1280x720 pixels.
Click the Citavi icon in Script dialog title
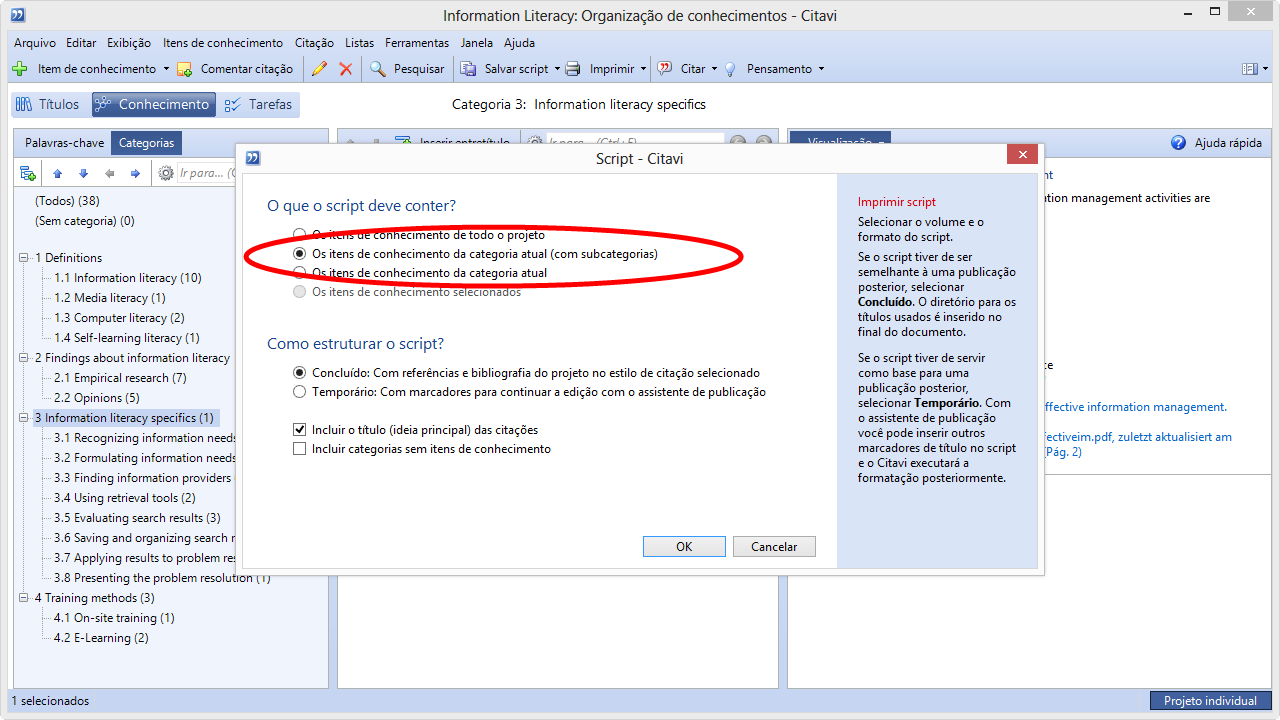pyautogui.click(x=253, y=158)
